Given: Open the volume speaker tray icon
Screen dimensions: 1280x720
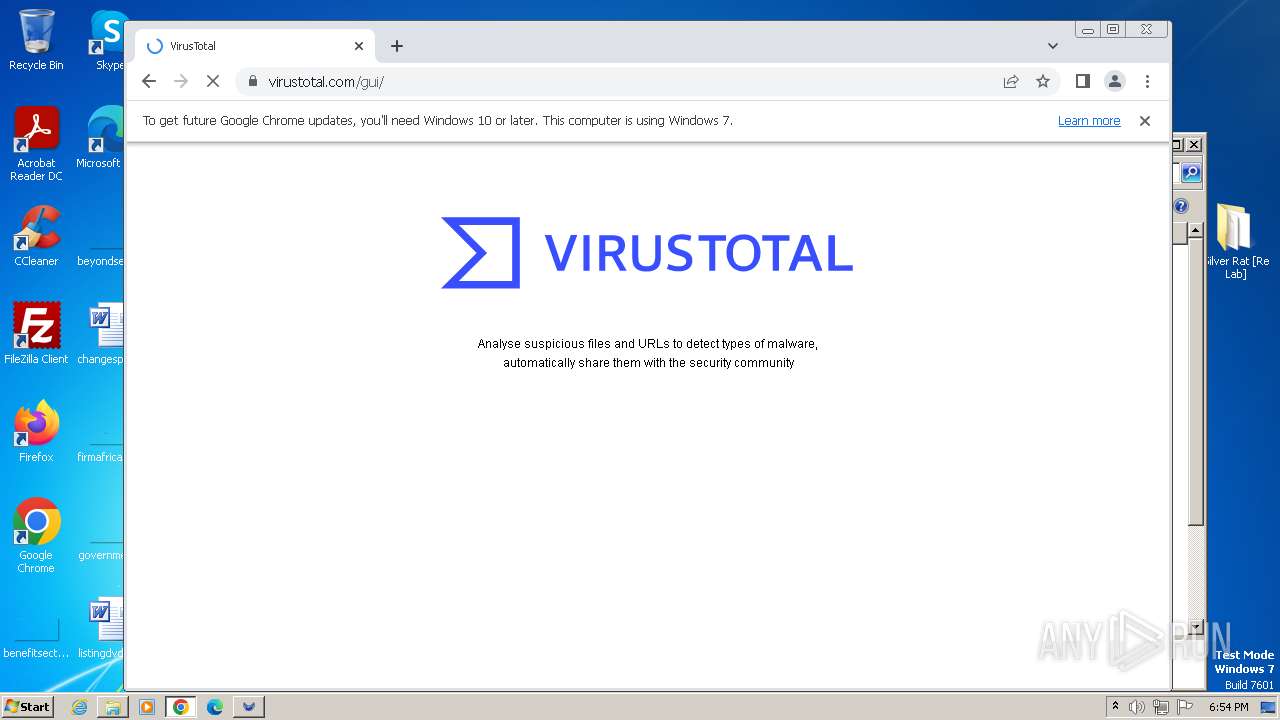Looking at the screenshot, I should pos(1137,707).
